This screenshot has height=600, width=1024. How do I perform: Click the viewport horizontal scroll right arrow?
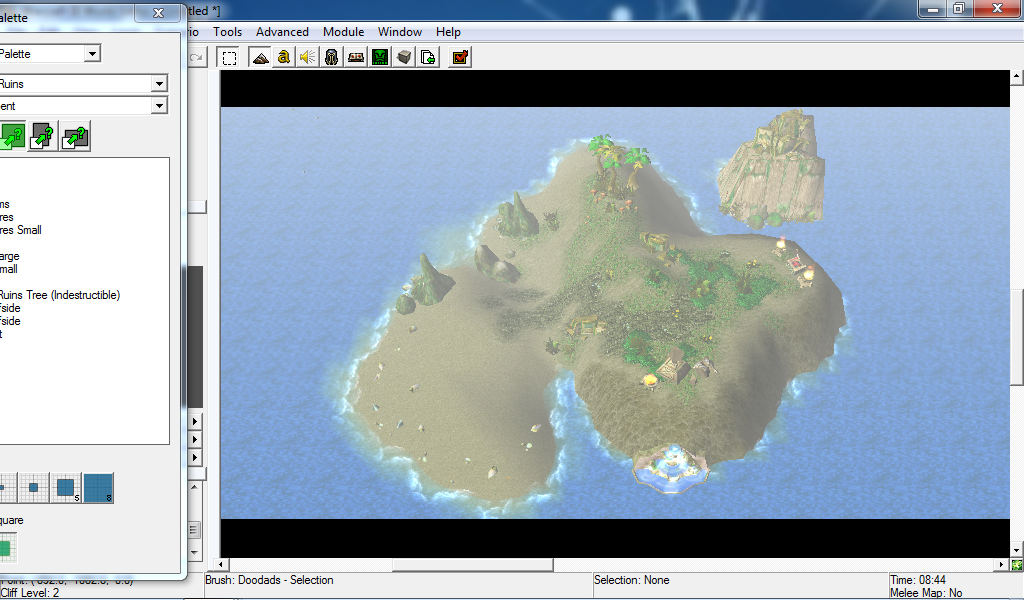(x=1002, y=565)
